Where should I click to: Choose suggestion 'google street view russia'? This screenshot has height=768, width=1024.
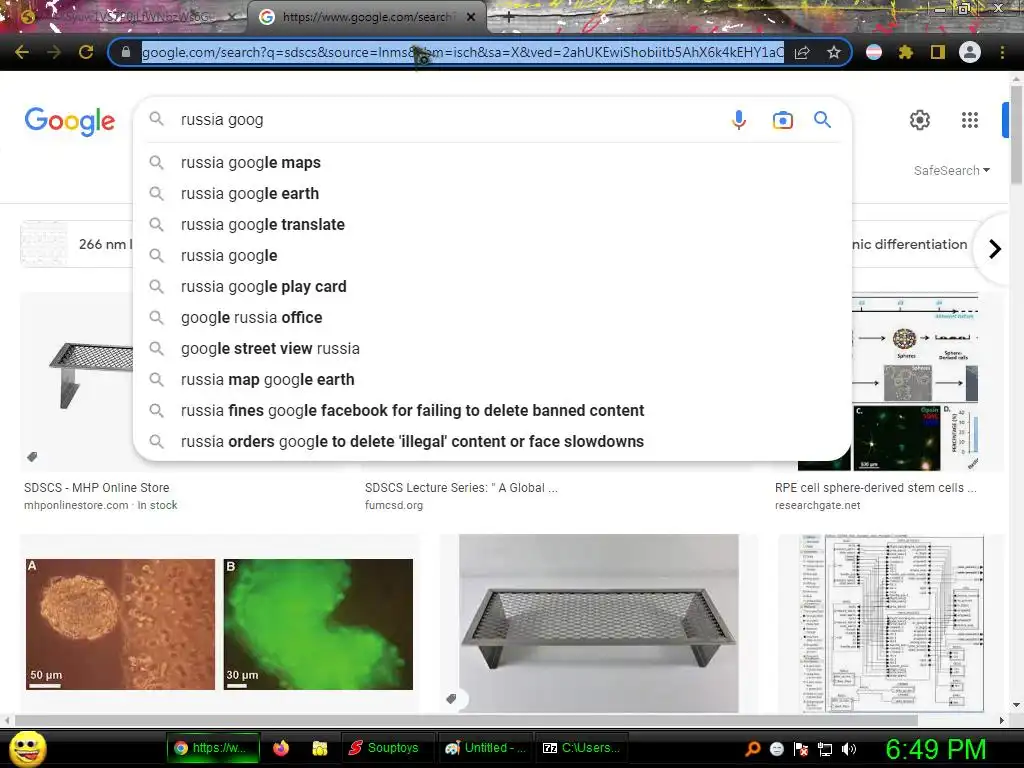coord(492,349)
